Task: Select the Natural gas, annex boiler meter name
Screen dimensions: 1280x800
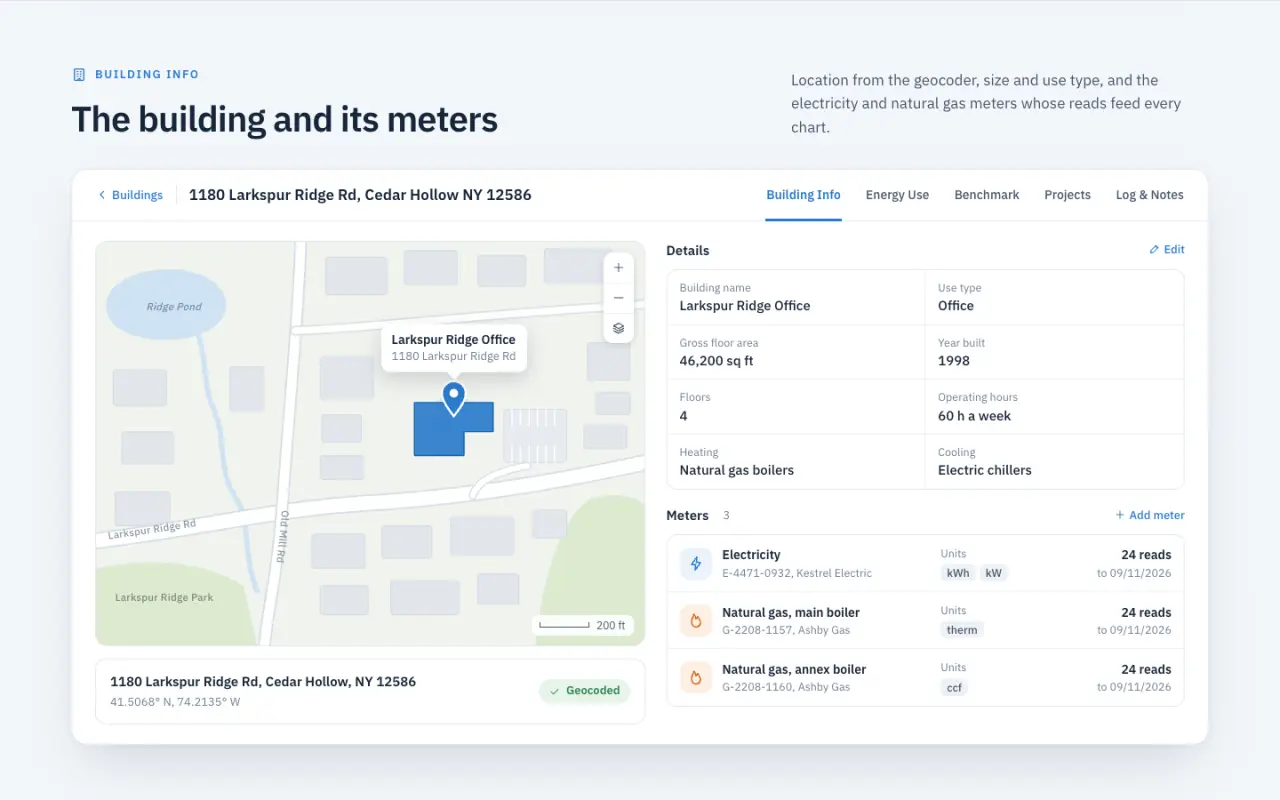Action: pos(794,669)
